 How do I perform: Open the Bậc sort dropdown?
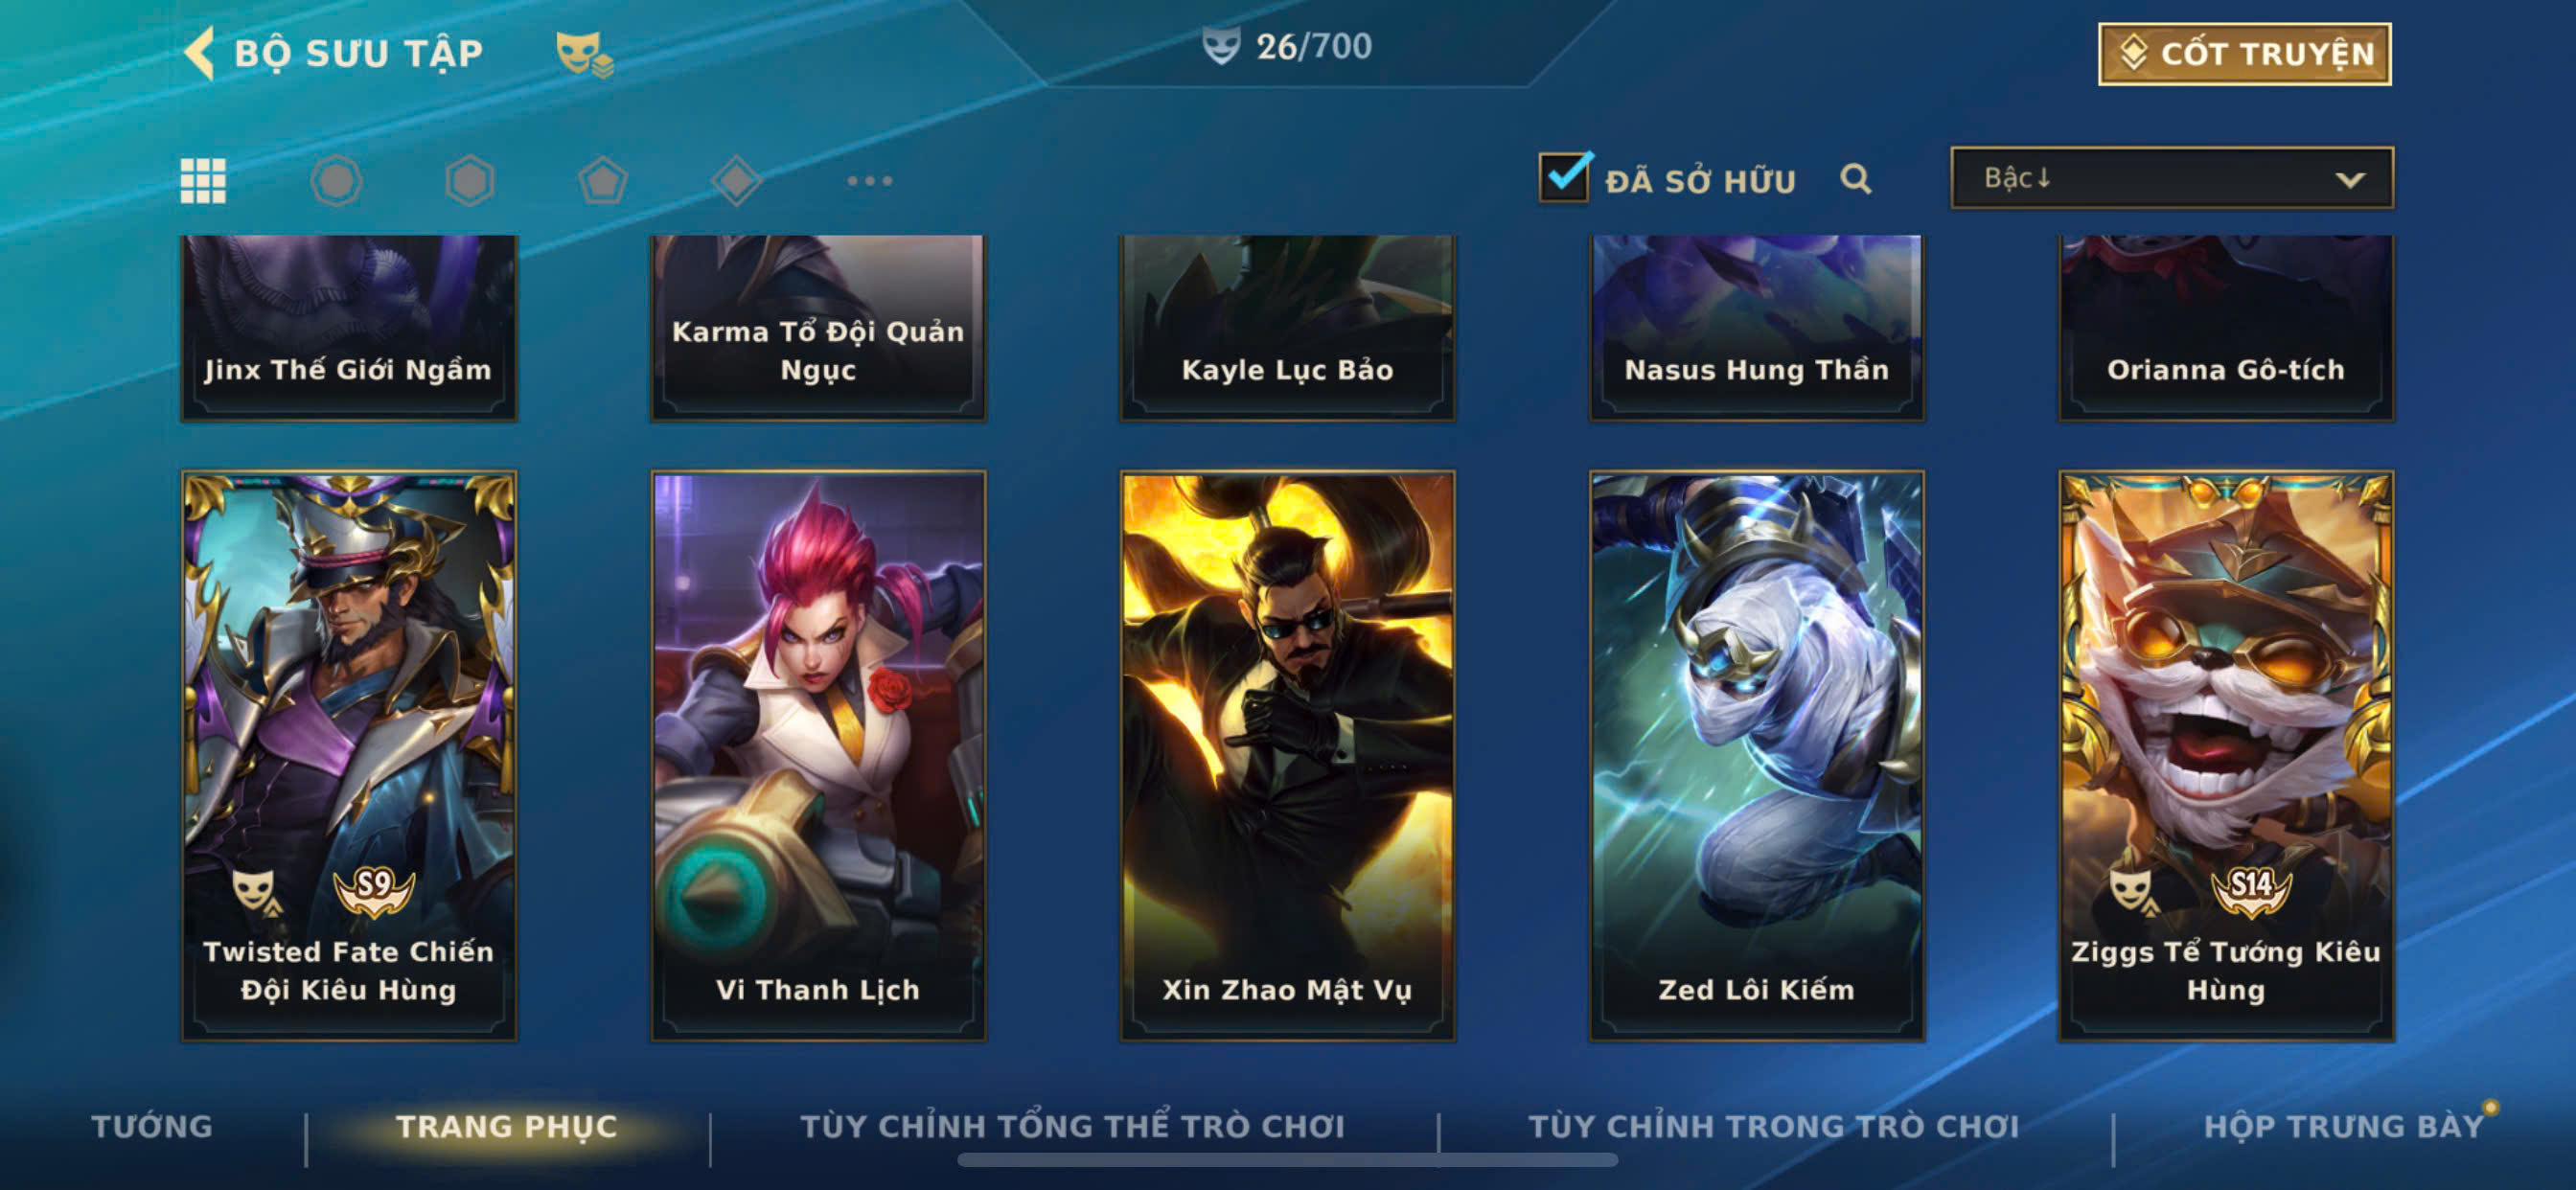2172,178
